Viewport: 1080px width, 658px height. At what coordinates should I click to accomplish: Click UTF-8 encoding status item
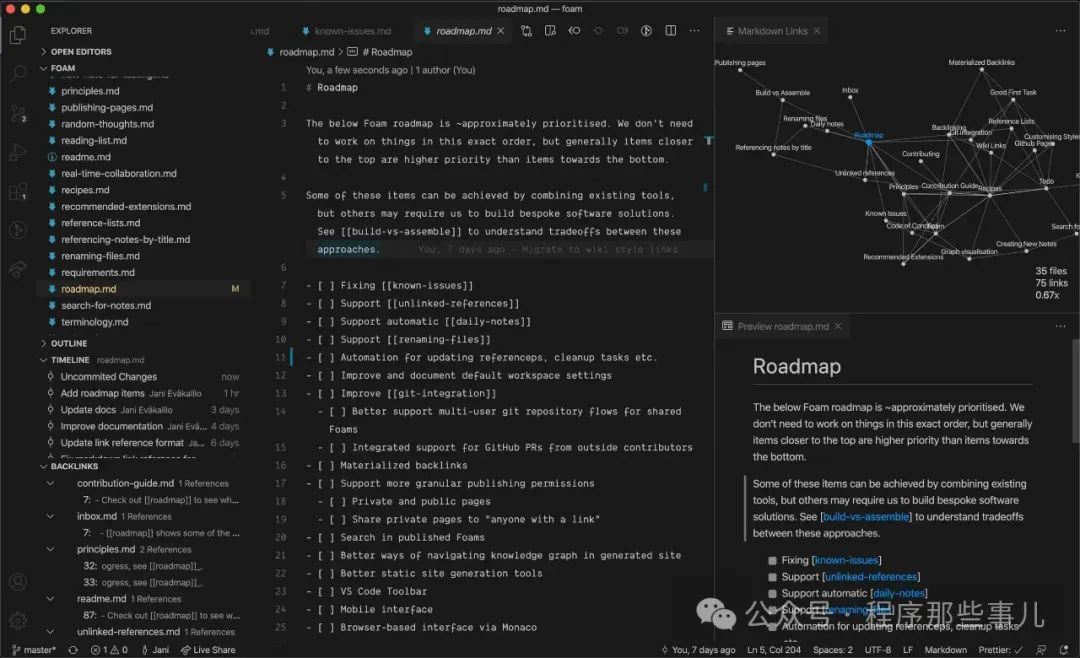click(878, 650)
